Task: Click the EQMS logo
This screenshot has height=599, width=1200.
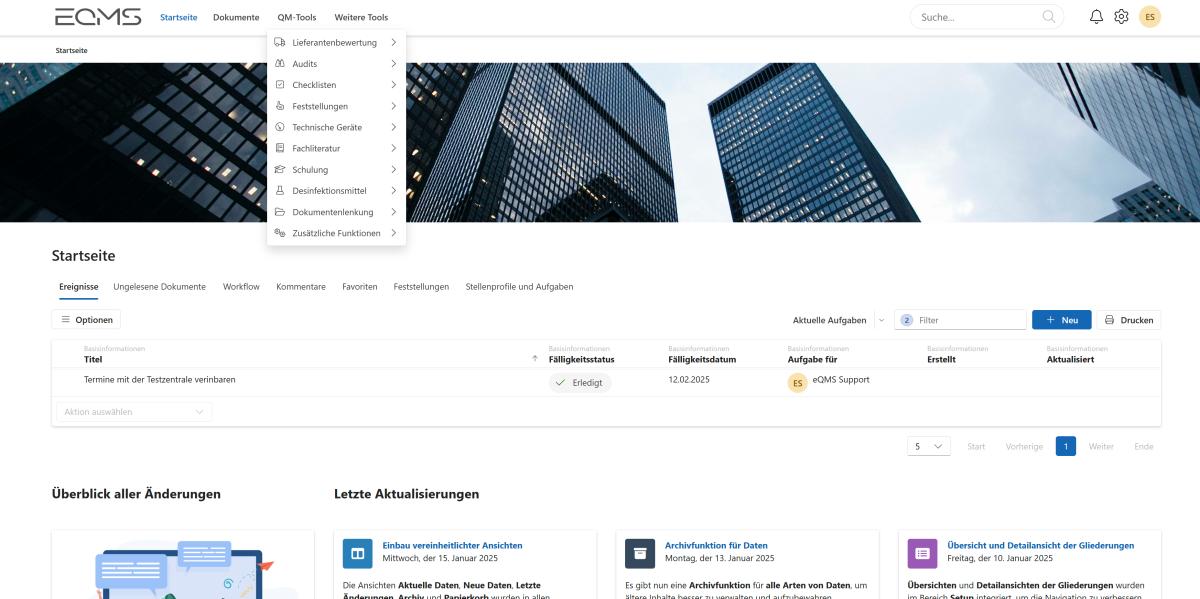Action: click(98, 17)
